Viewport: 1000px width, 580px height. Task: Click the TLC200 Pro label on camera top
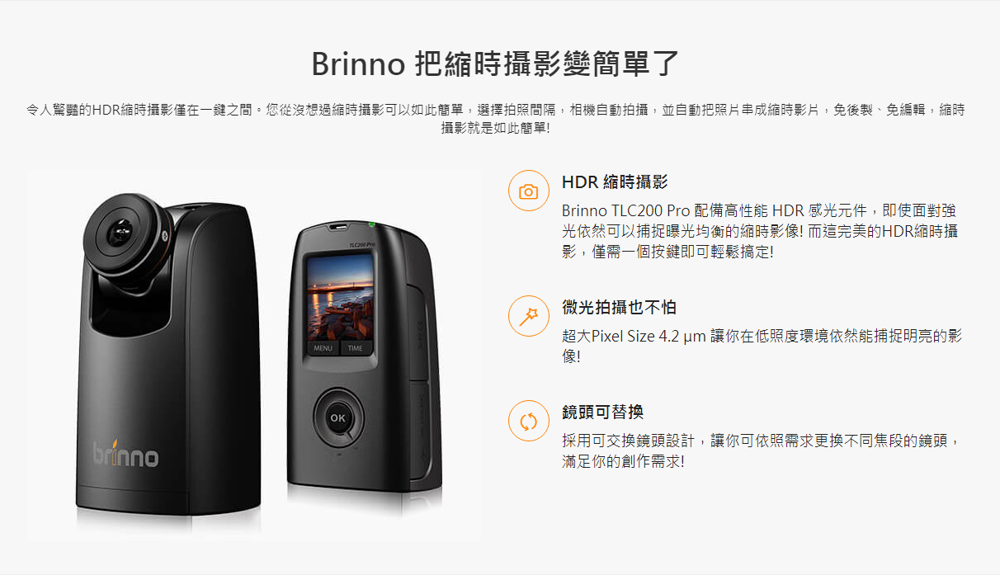pos(362,245)
